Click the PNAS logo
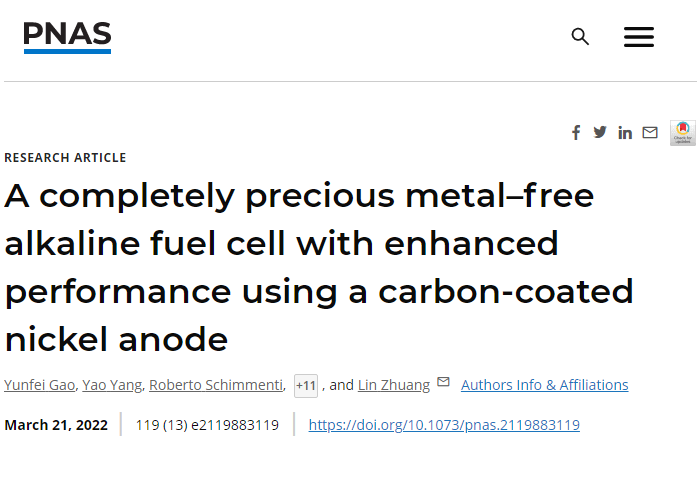The width and height of the screenshot is (700, 493). [67, 37]
